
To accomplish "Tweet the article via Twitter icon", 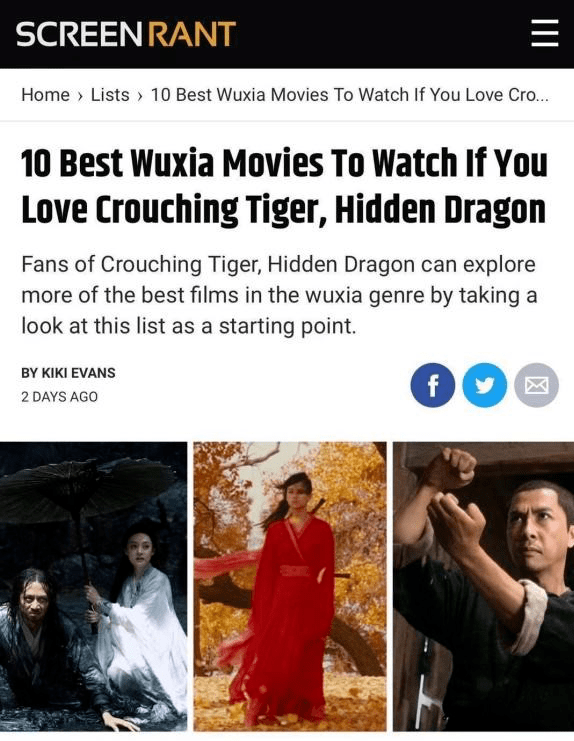I will pyautogui.click(x=485, y=385).
